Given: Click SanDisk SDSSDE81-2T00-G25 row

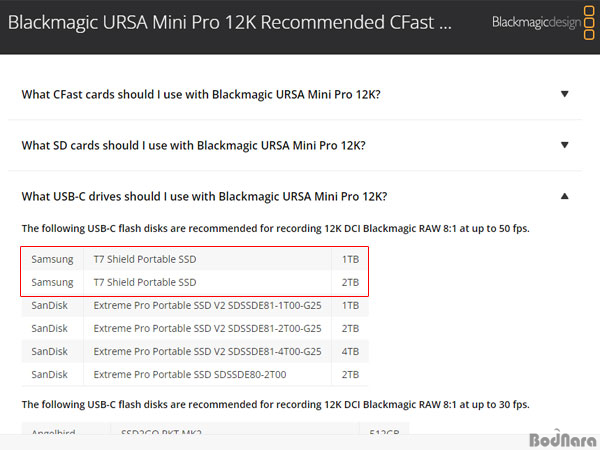Looking at the screenshot, I should click(195, 328).
